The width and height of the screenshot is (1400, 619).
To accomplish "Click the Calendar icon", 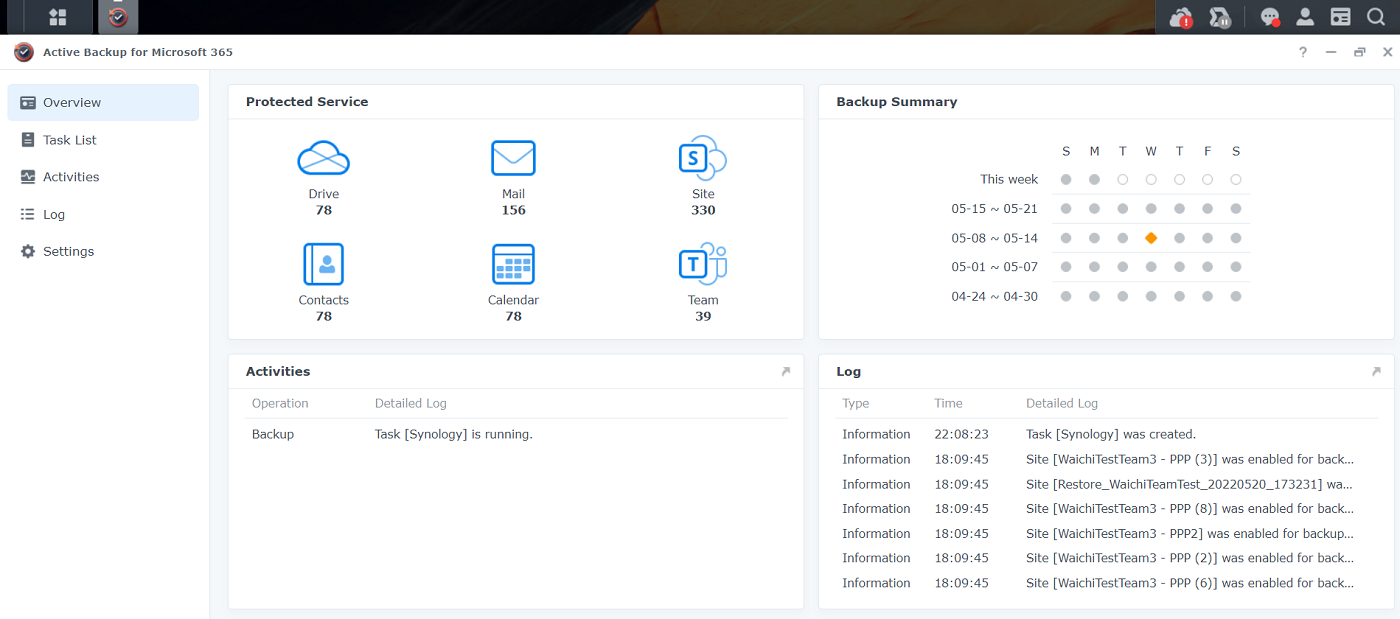I will pyautogui.click(x=513, y=264).
